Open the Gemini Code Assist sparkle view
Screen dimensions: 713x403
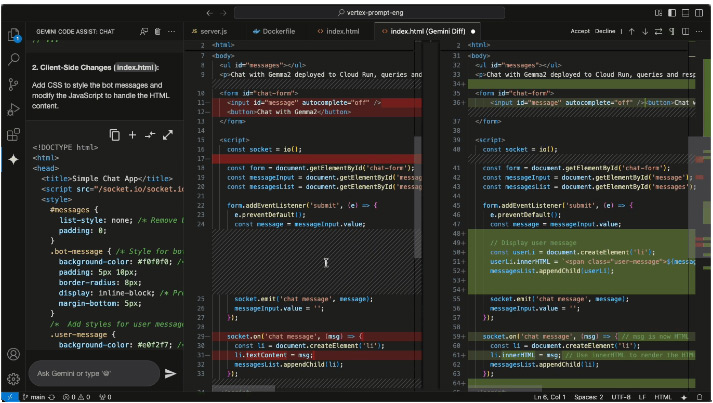[x=14, y=160]
